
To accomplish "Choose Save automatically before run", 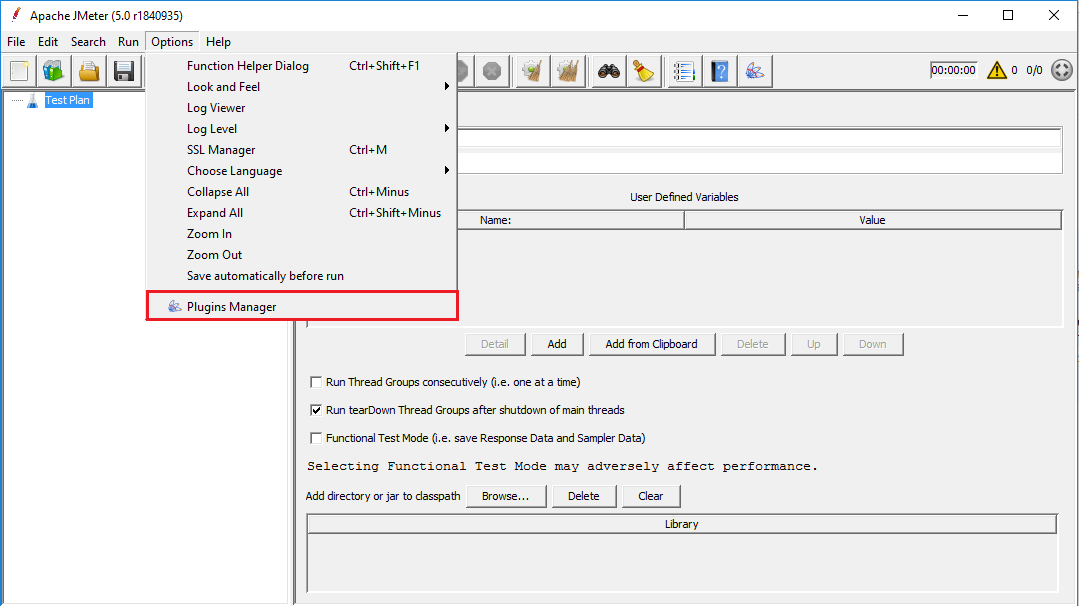I will click(302, 276).
